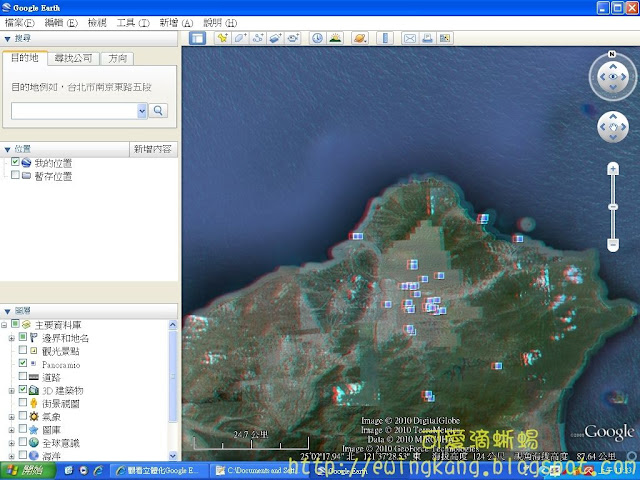640x480 pixels.
Task: Look up with the eye compass arrow
Action: click(613, 66)
